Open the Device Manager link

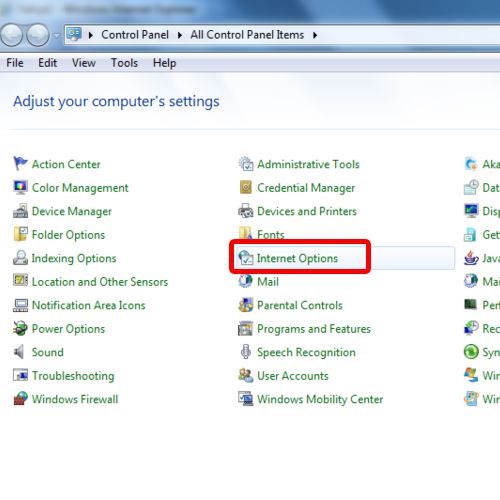tap(72, 211)
